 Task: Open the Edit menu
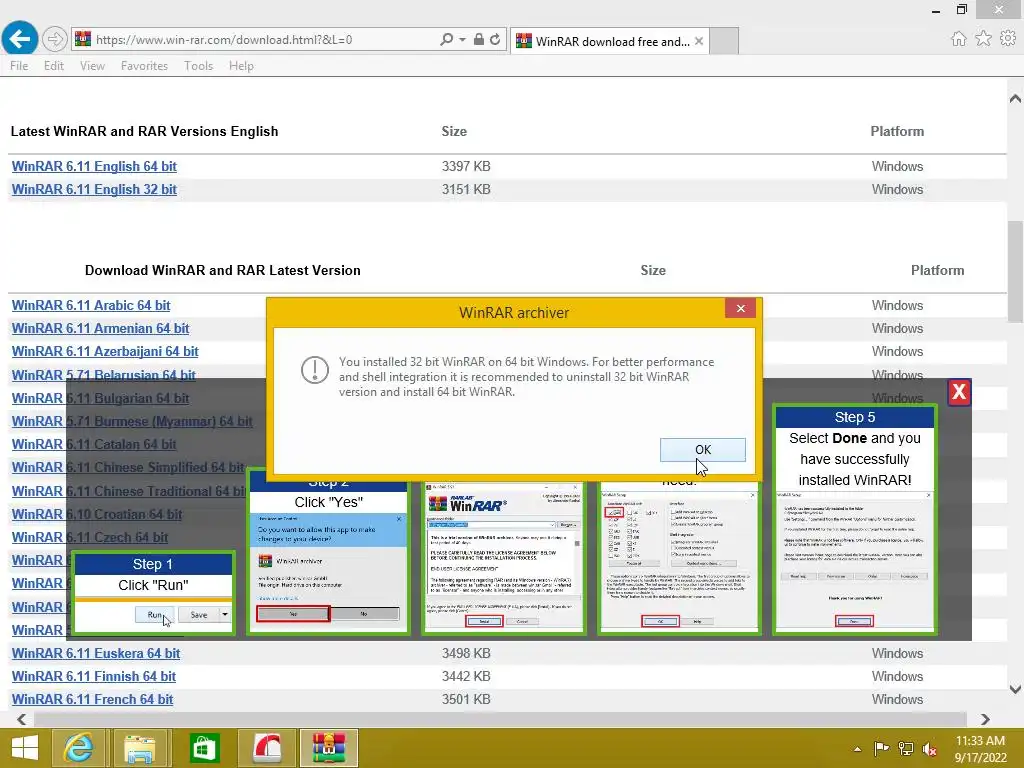coord(54,66)
